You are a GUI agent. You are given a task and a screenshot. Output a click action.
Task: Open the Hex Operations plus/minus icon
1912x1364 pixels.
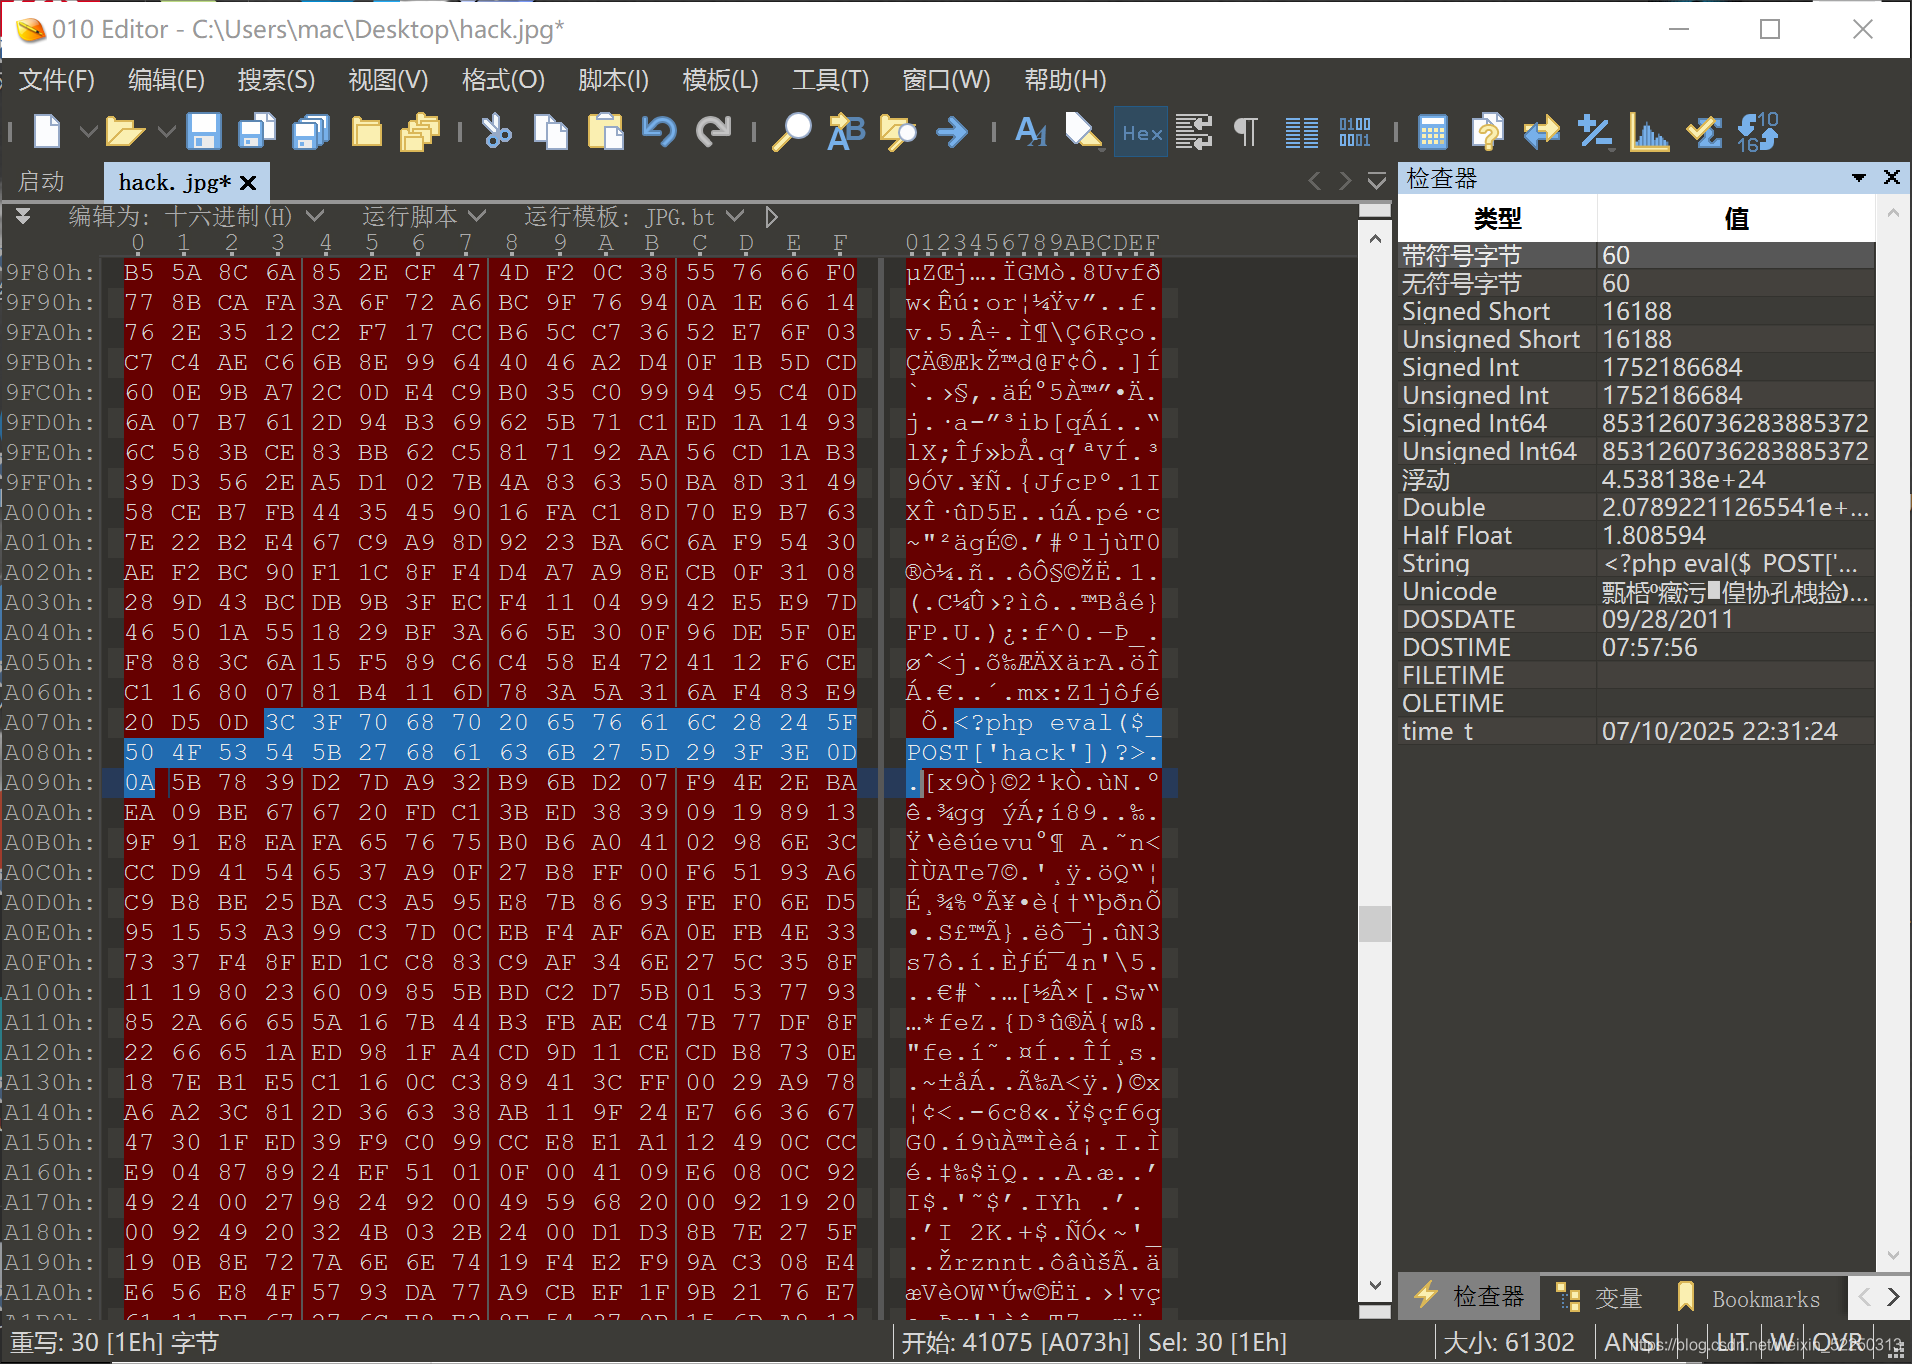point(1595,131)
